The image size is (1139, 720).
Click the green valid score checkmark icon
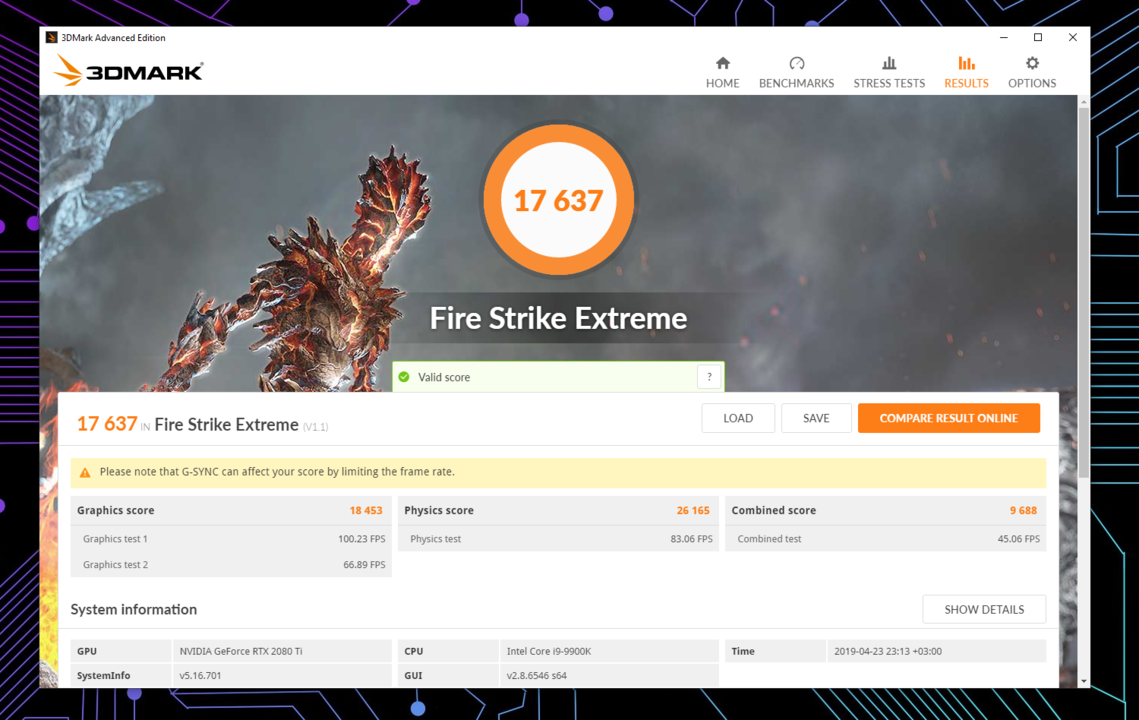click(x=404, y=376)
